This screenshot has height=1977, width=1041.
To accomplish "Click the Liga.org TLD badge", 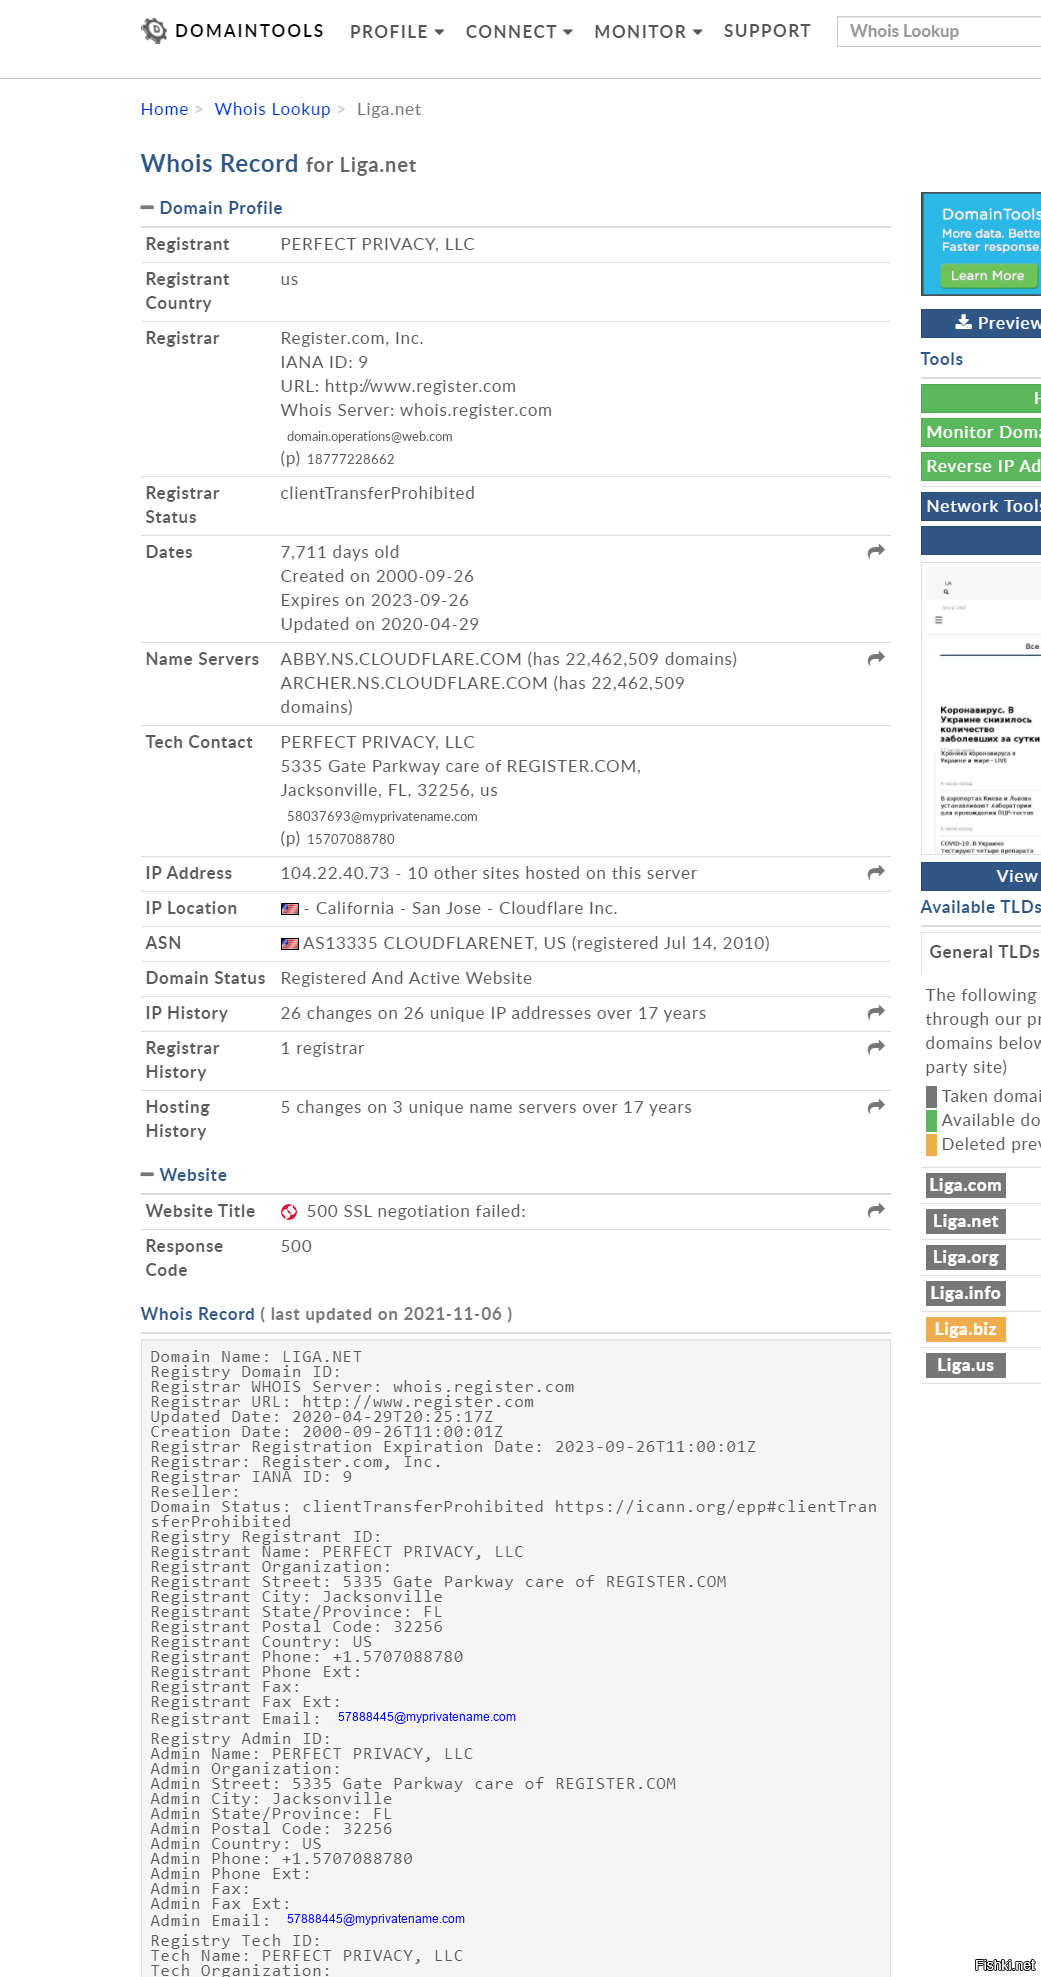I will click(965, 1257).
